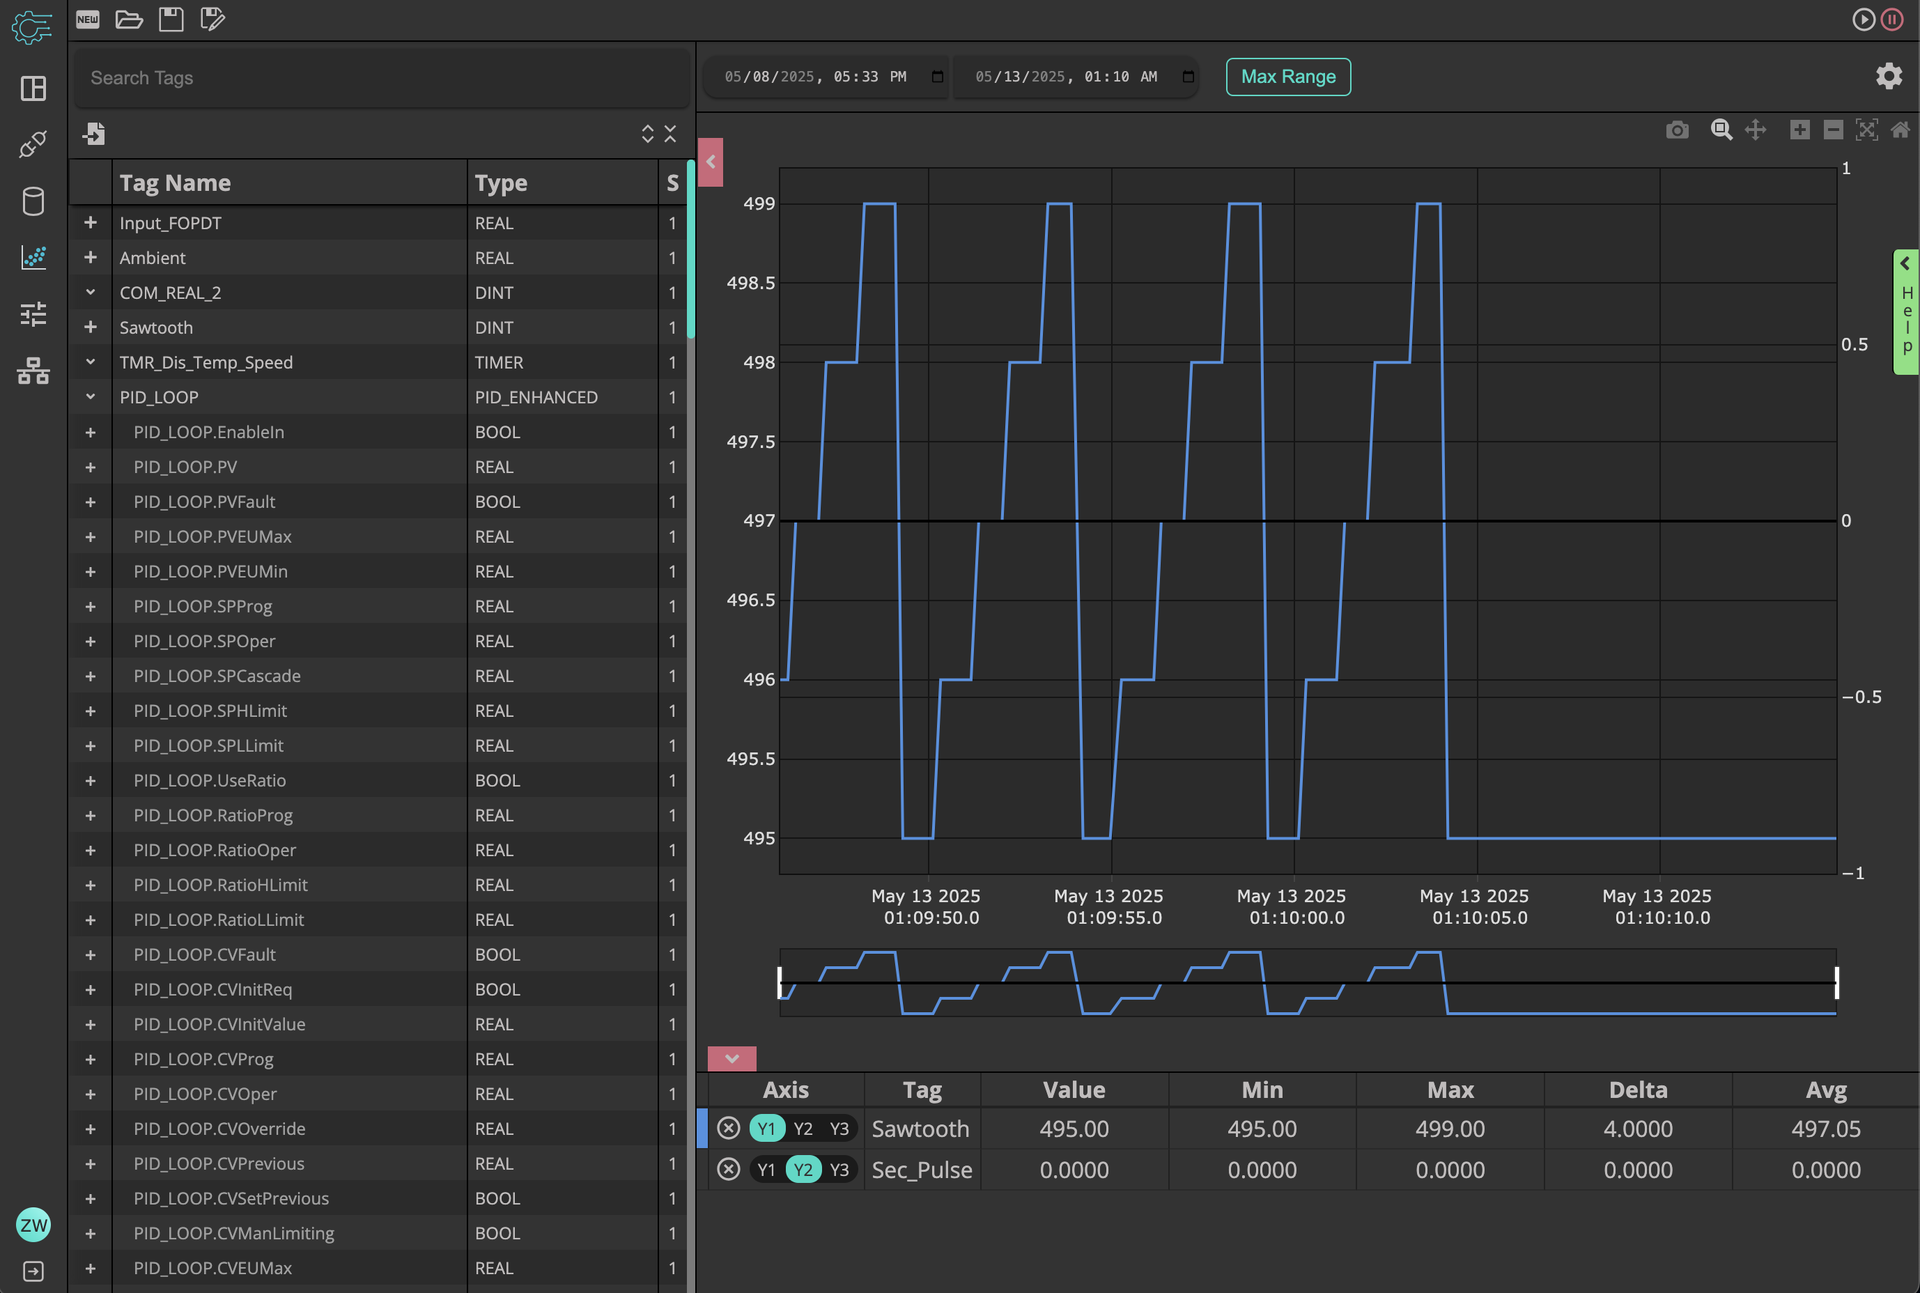1920x1293 pixels.
Task: Click the Search Tags input field
Action: pos(380,78)
